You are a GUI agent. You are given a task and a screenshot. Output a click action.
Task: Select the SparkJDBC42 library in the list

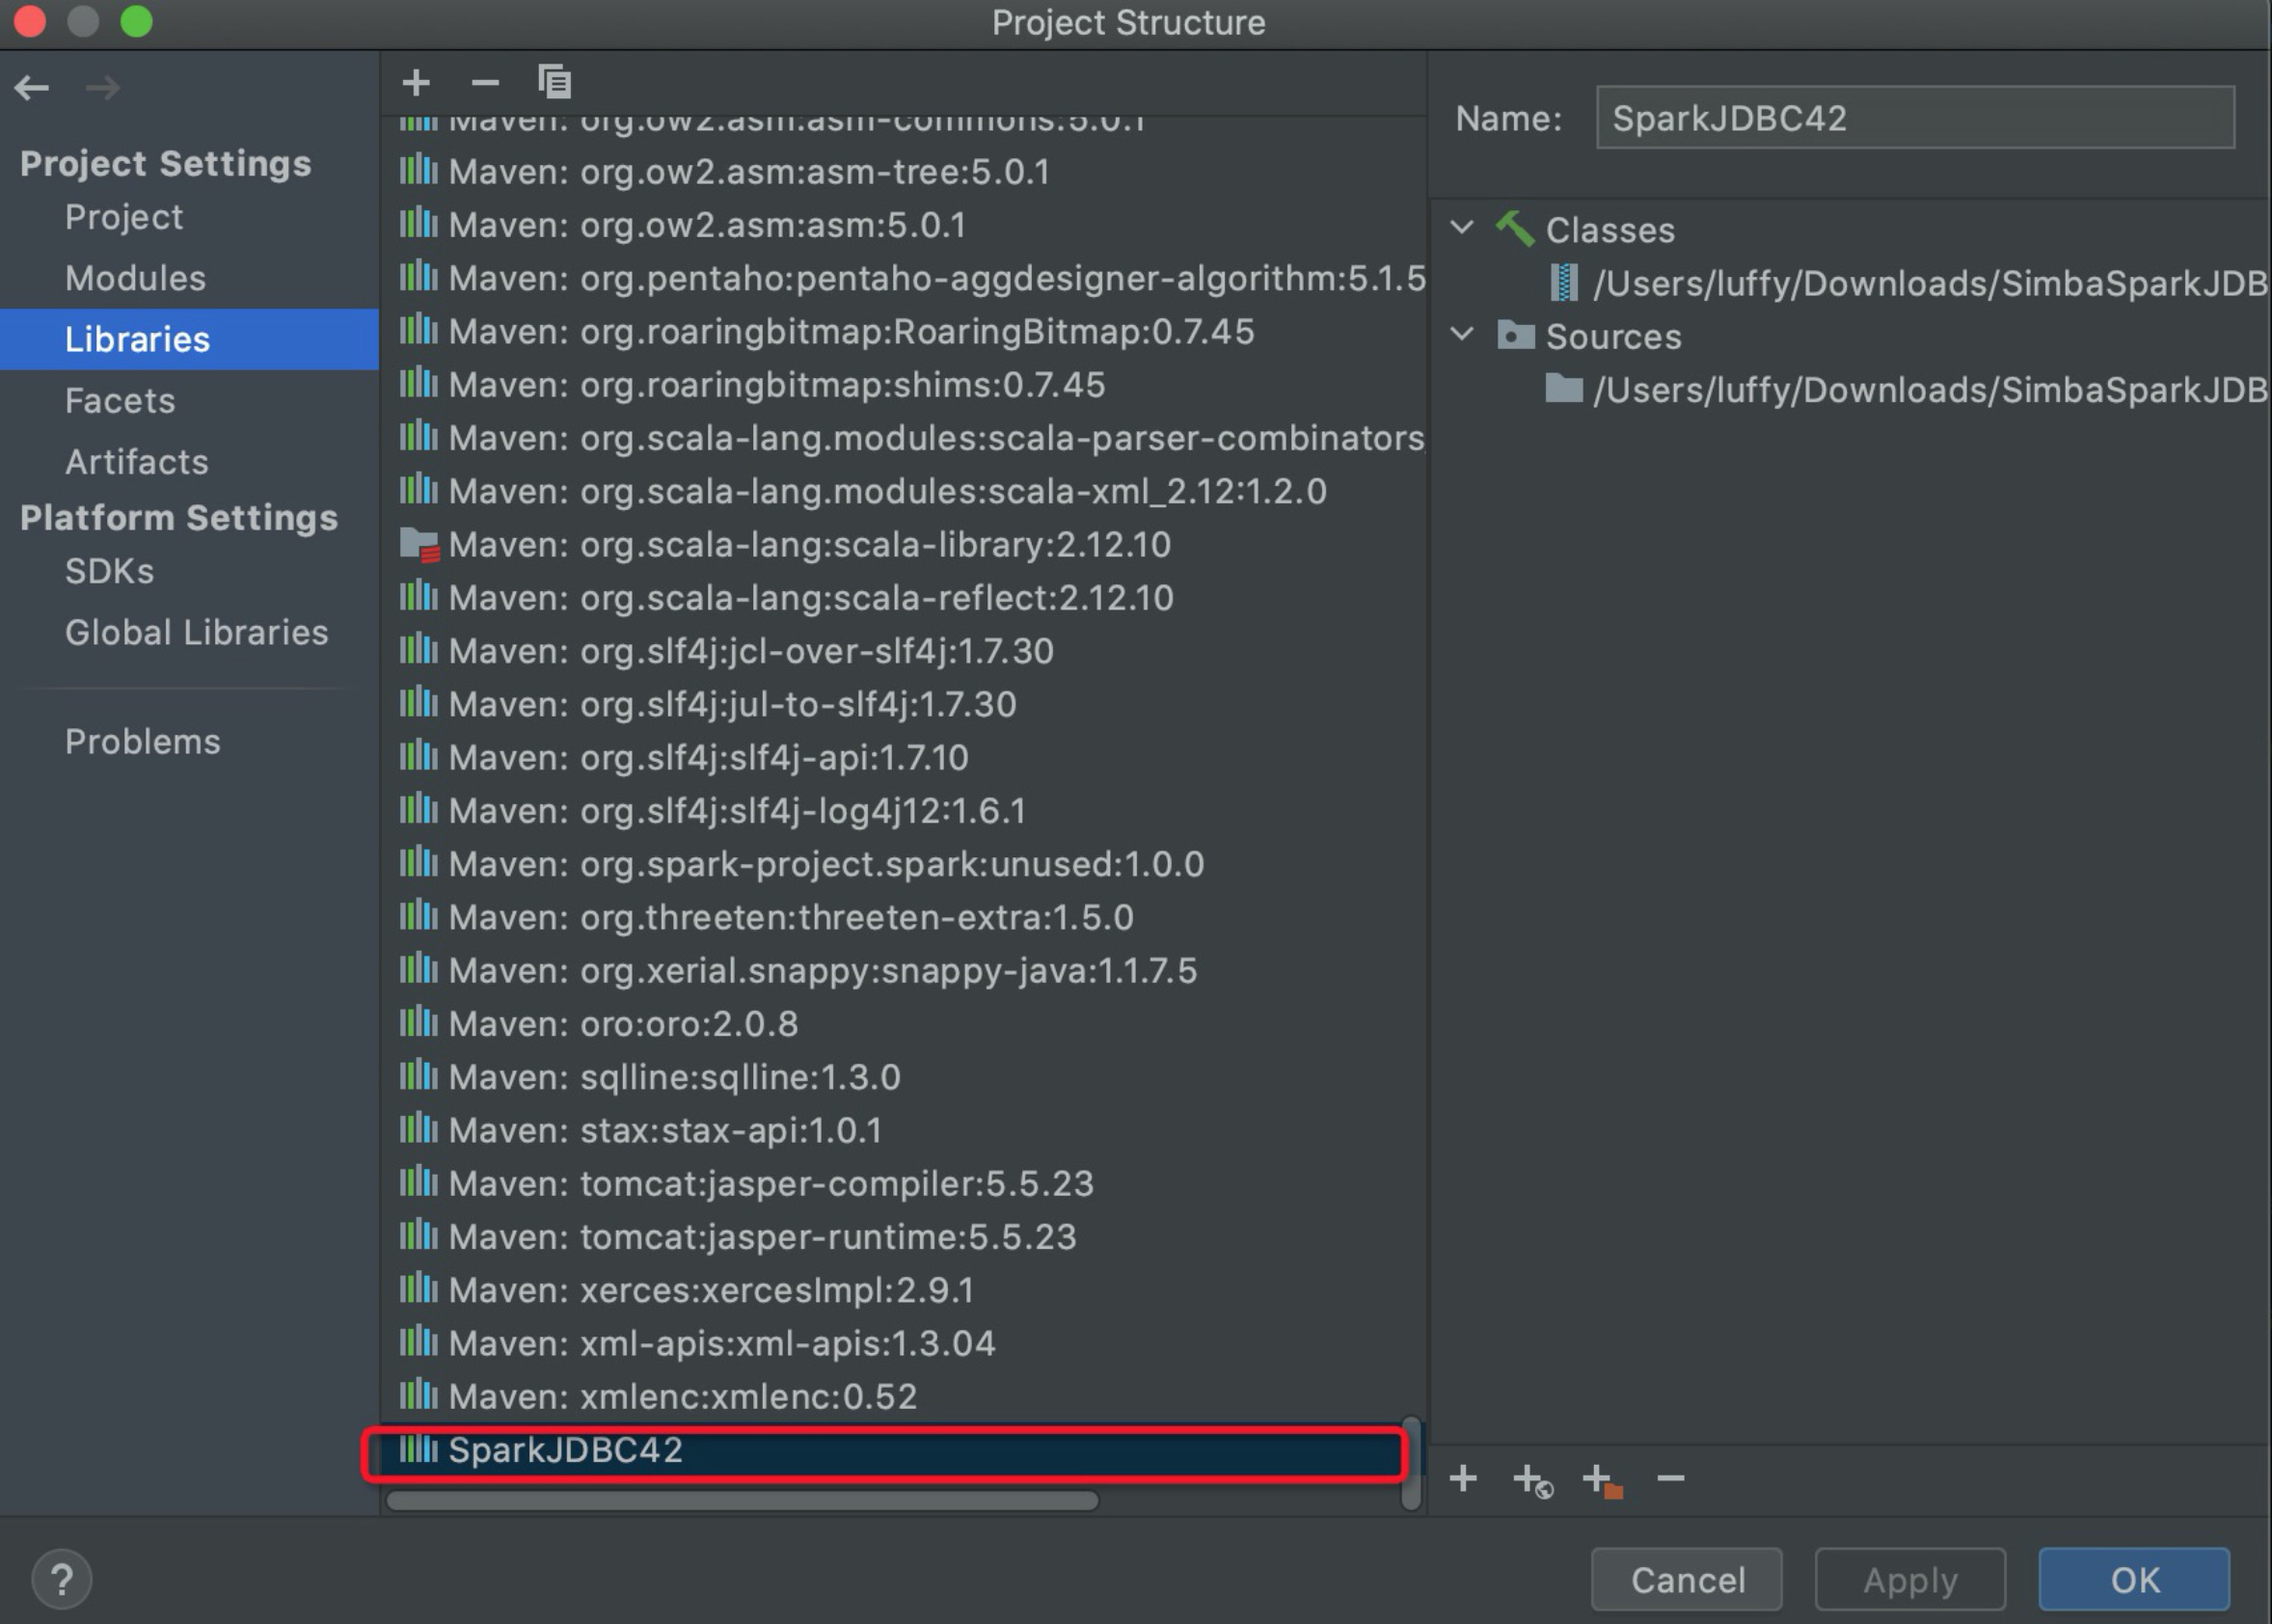[x=566, y=1450]
